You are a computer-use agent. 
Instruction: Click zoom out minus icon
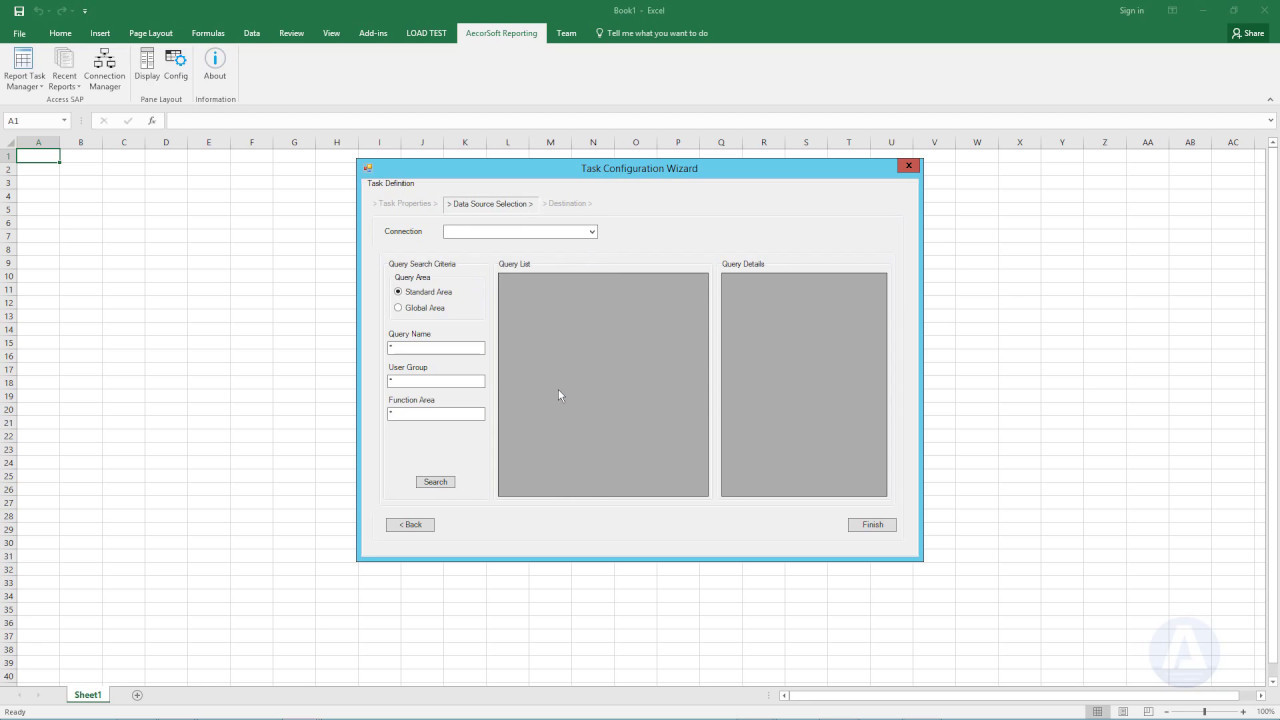pyautogui.click(x=1166, y=712)
